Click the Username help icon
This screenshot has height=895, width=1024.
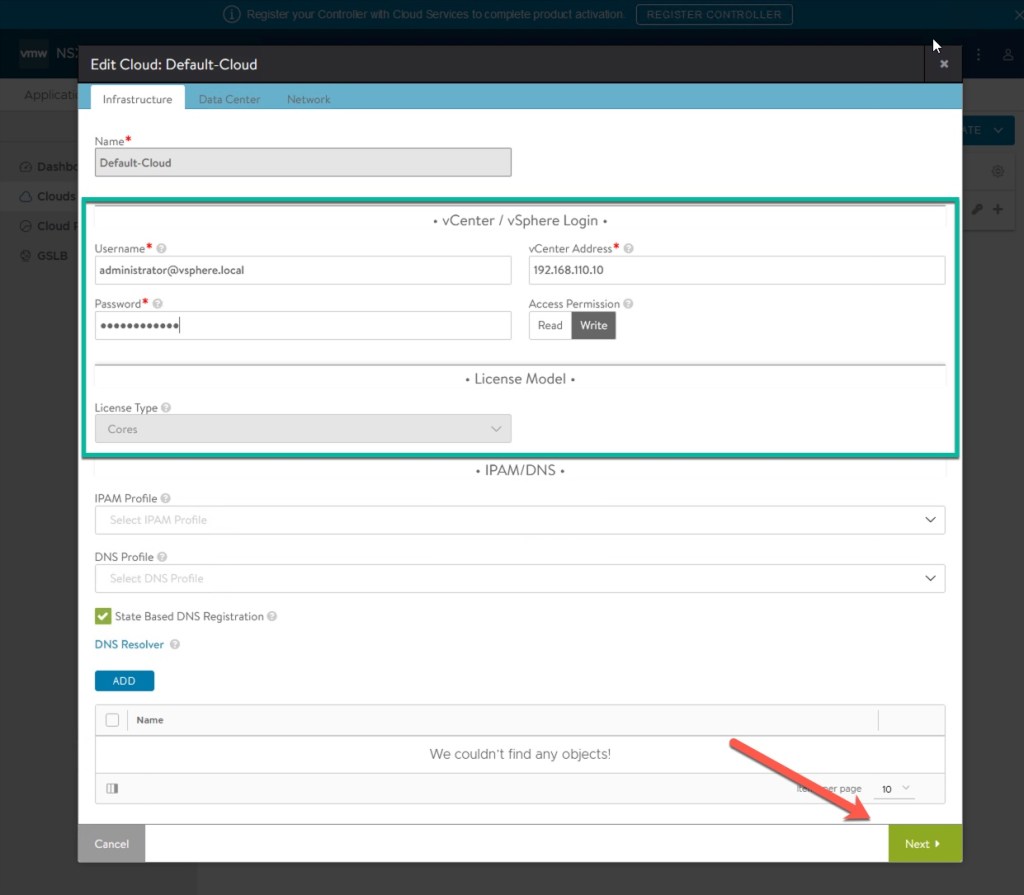click(162, 248)
